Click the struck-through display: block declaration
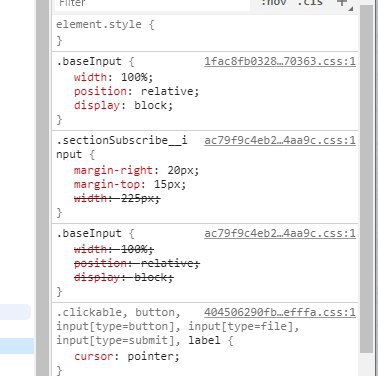 click(124, 277)
